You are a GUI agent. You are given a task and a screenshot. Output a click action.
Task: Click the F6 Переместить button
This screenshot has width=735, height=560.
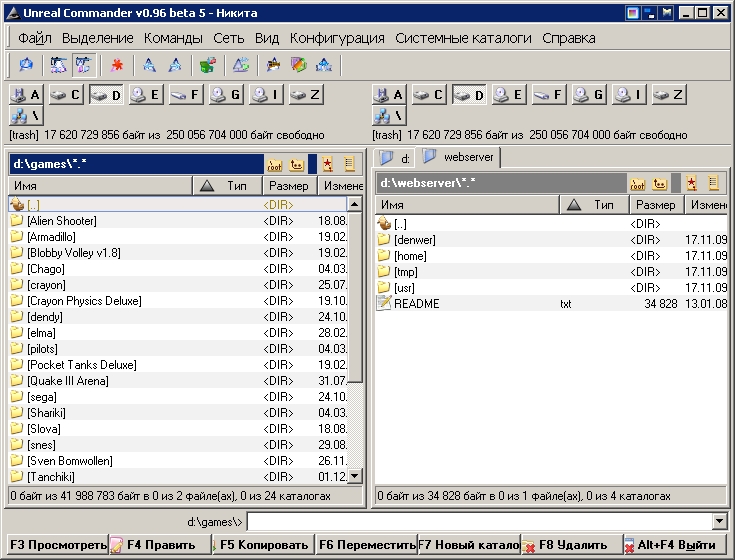366,545
